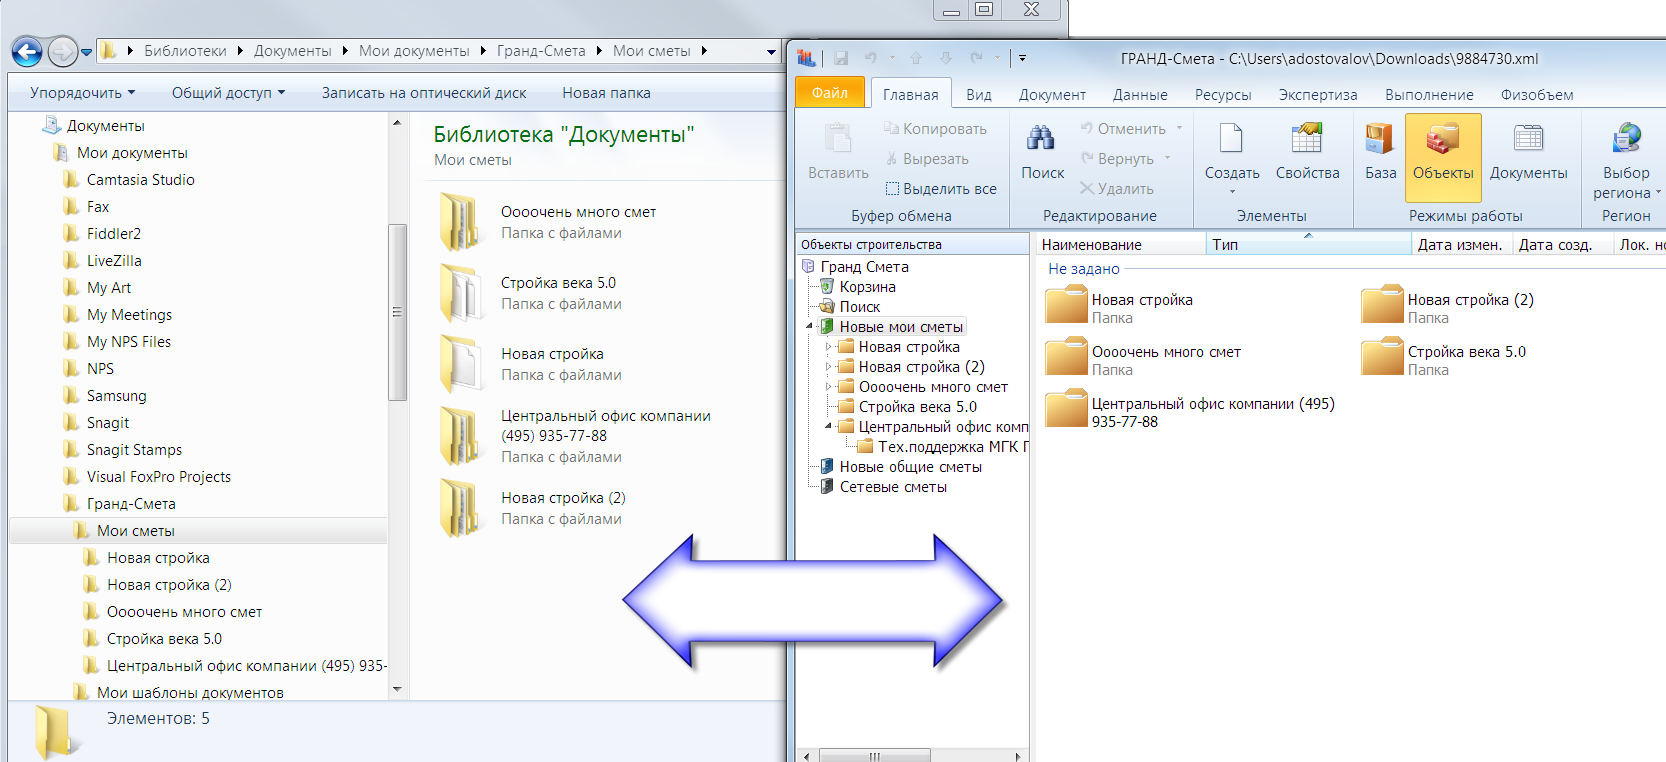
Task: Switch to the Вид ribbon tab
Action: pos(979,95)
